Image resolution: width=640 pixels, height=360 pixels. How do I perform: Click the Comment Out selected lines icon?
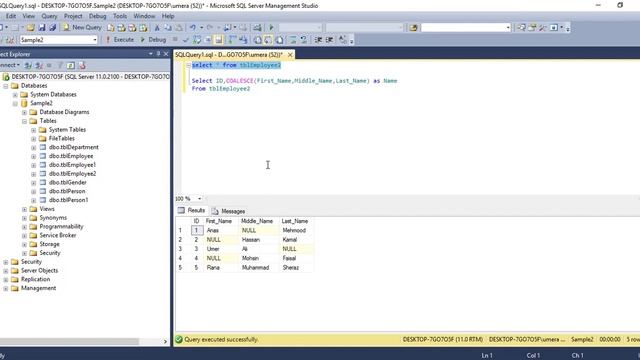pos(293,40)
